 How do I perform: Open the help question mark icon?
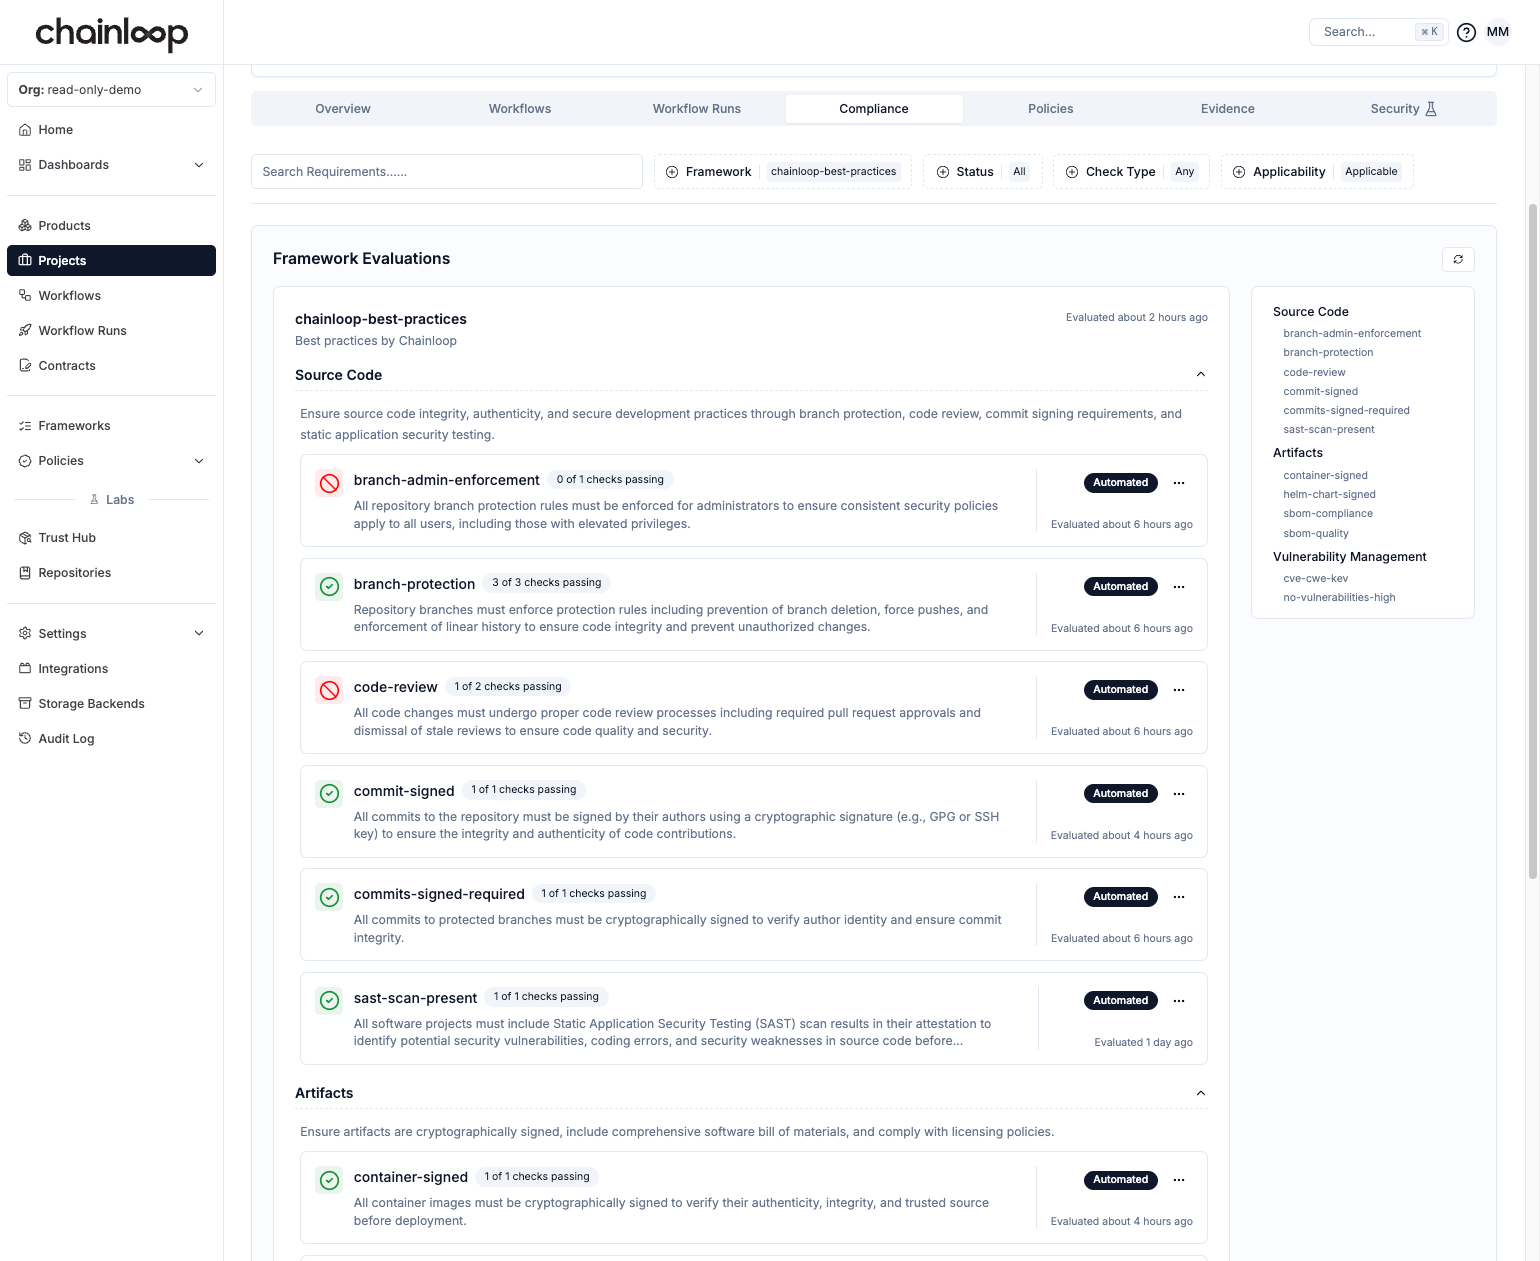[x=1466, y=31]
